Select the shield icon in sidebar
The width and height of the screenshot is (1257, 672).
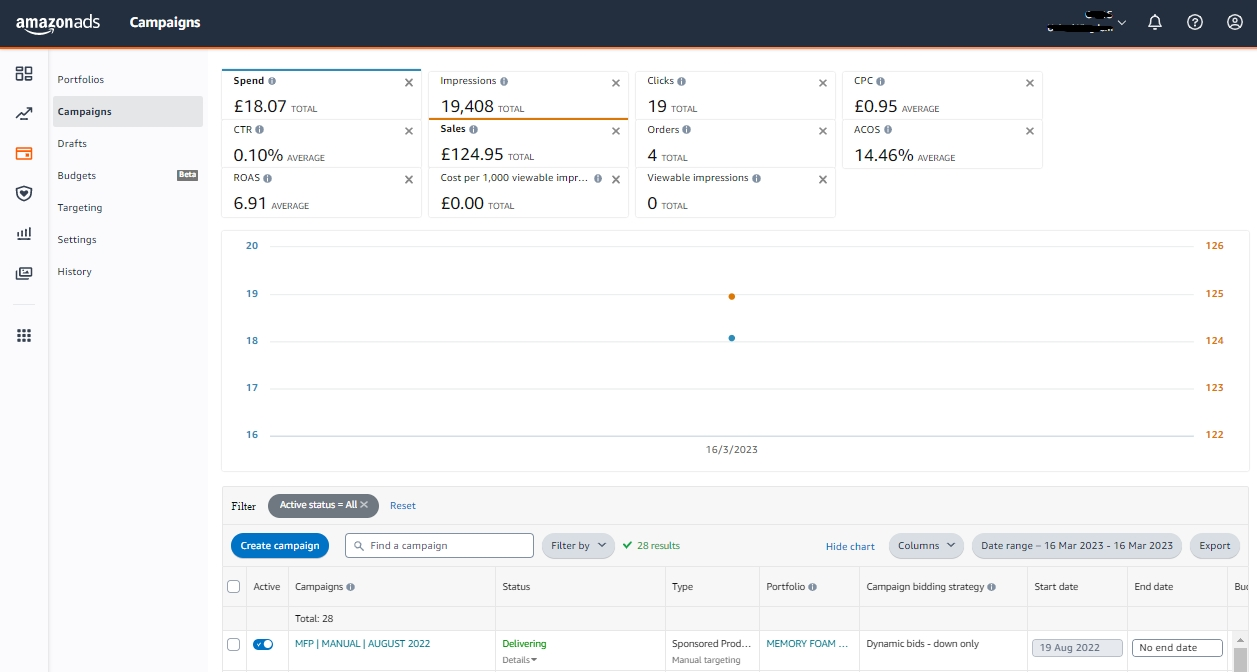coord(24,193)
